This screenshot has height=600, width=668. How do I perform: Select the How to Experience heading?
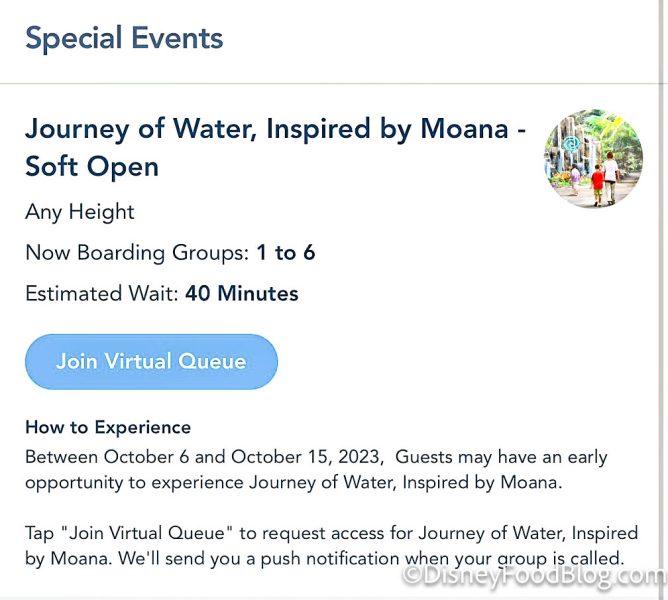pyautogui.click(x=108, y=427)
